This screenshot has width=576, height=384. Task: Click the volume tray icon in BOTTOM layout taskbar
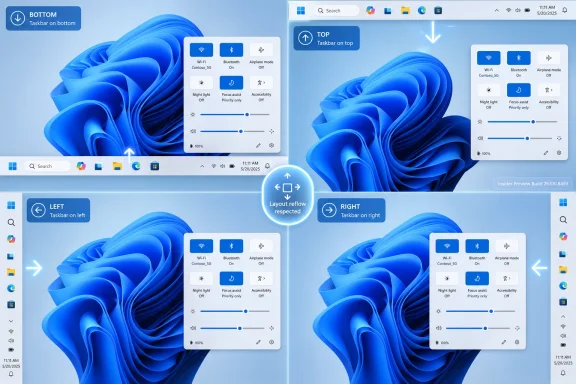pyautogui.click(x=223, y=166)
